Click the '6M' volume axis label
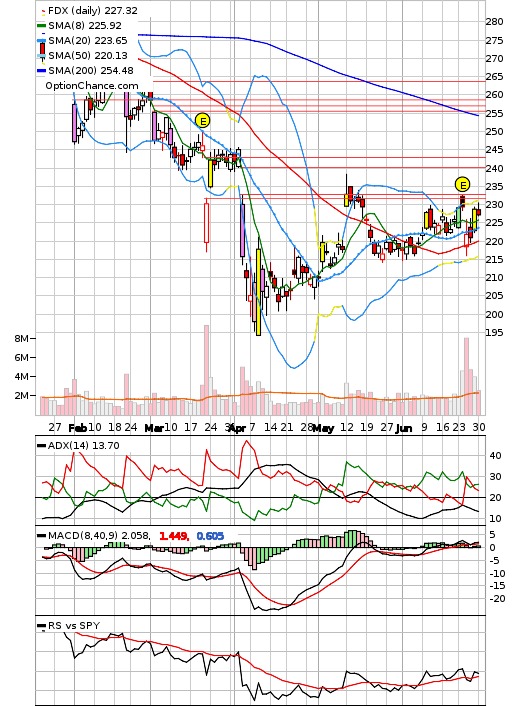 [21, 358]
